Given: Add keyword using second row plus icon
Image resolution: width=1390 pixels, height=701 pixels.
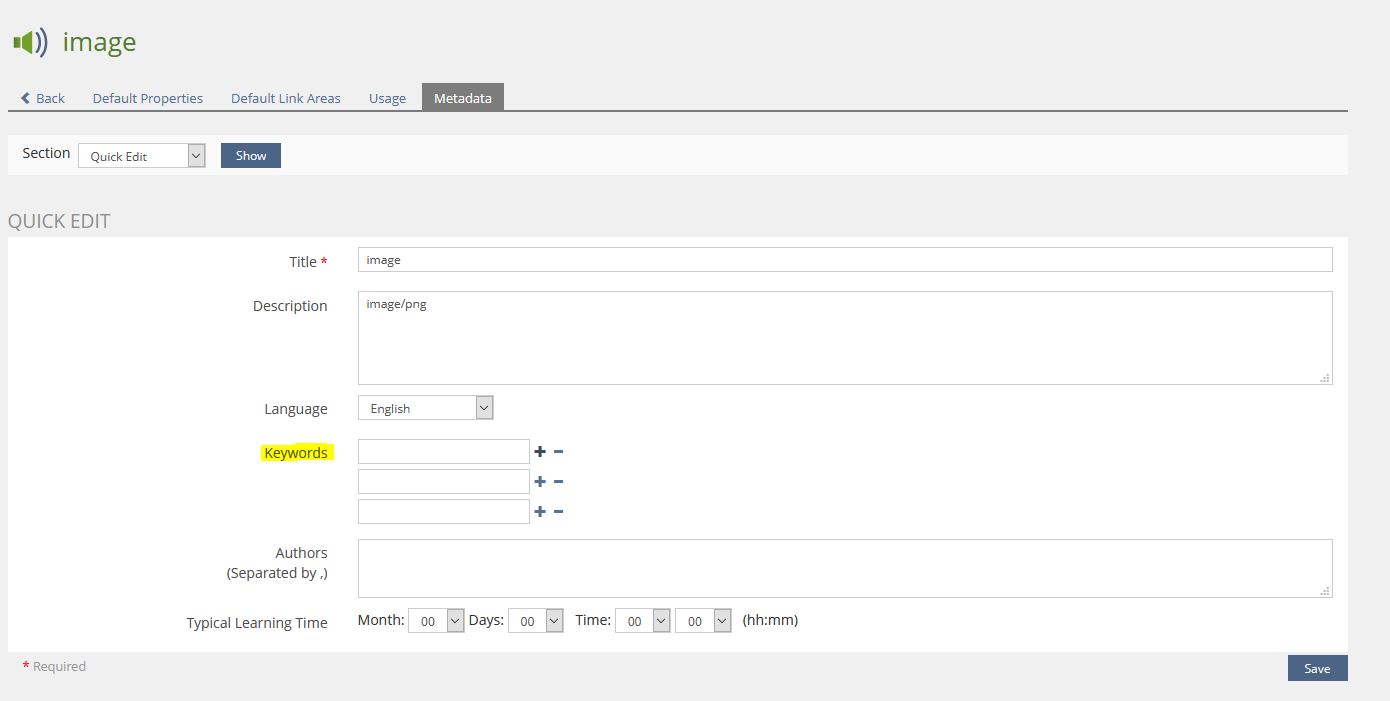Looking at the screenshot, I should pos(540,482).
